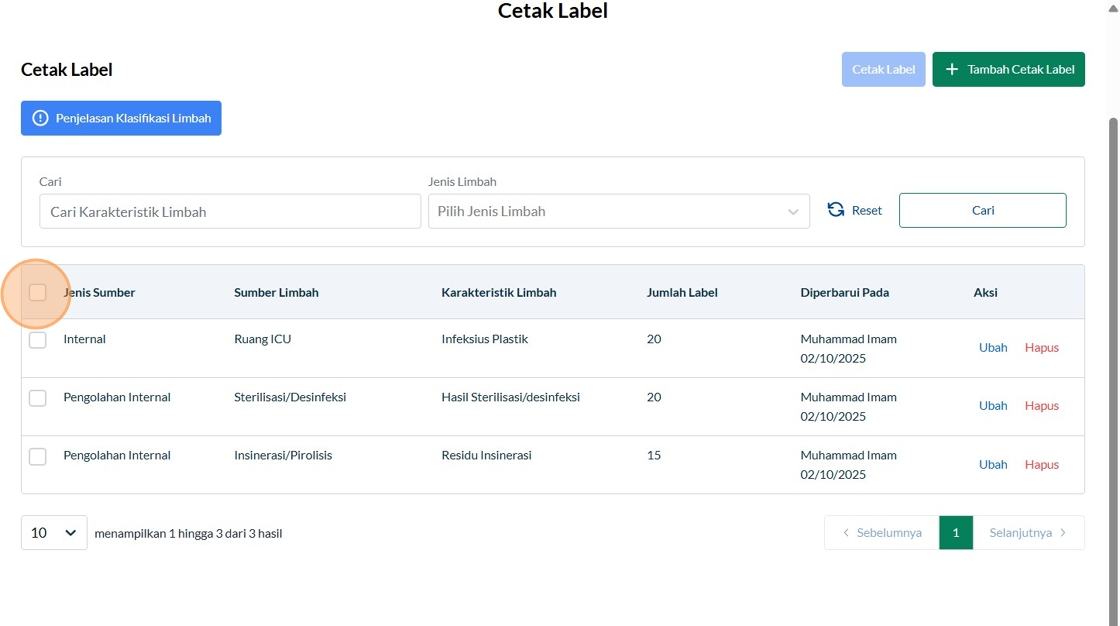Screen dimensions: 1120x626
Task: Go to page 1 in pagination
Action: [x=955, y=533]
